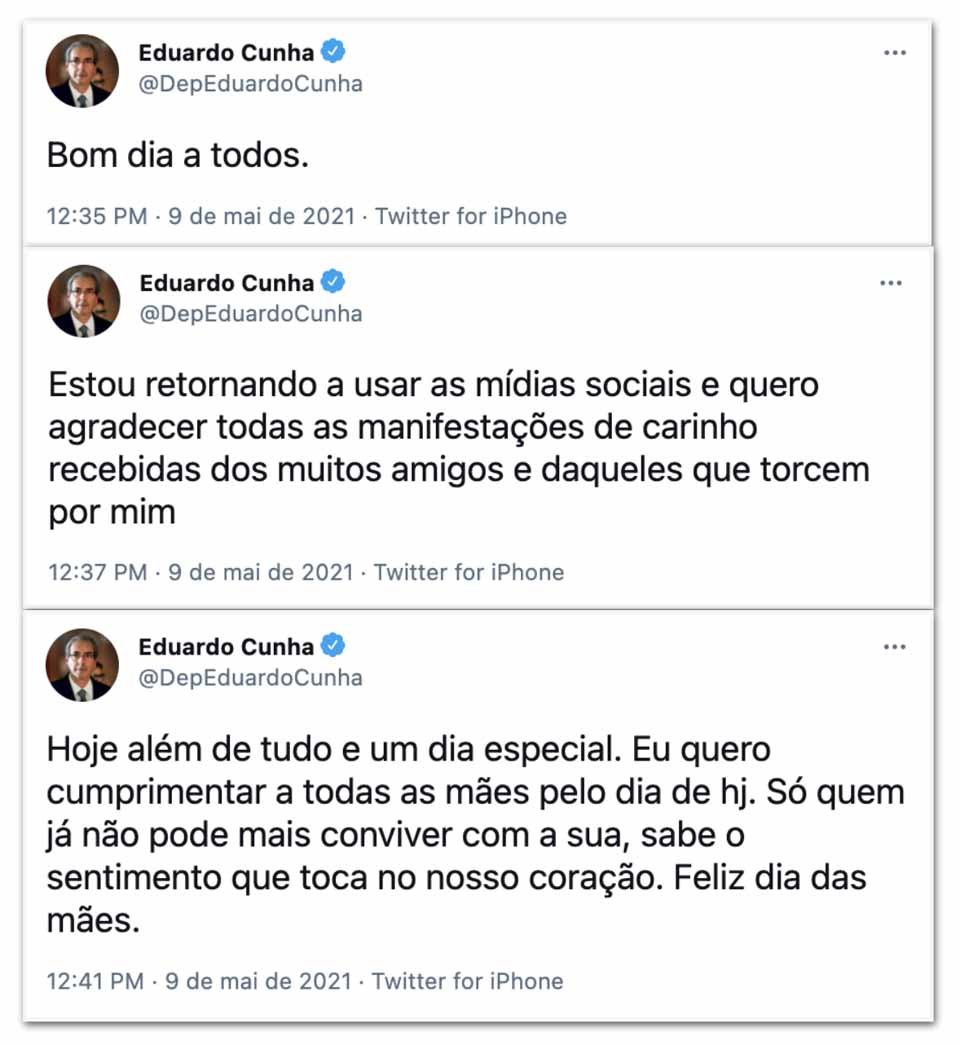Image resolution: width=960 pixels, height=1045 pixels.
Task: Click the @DepEduardoCunha handle in the third tweet
Action: pos(250,677)
